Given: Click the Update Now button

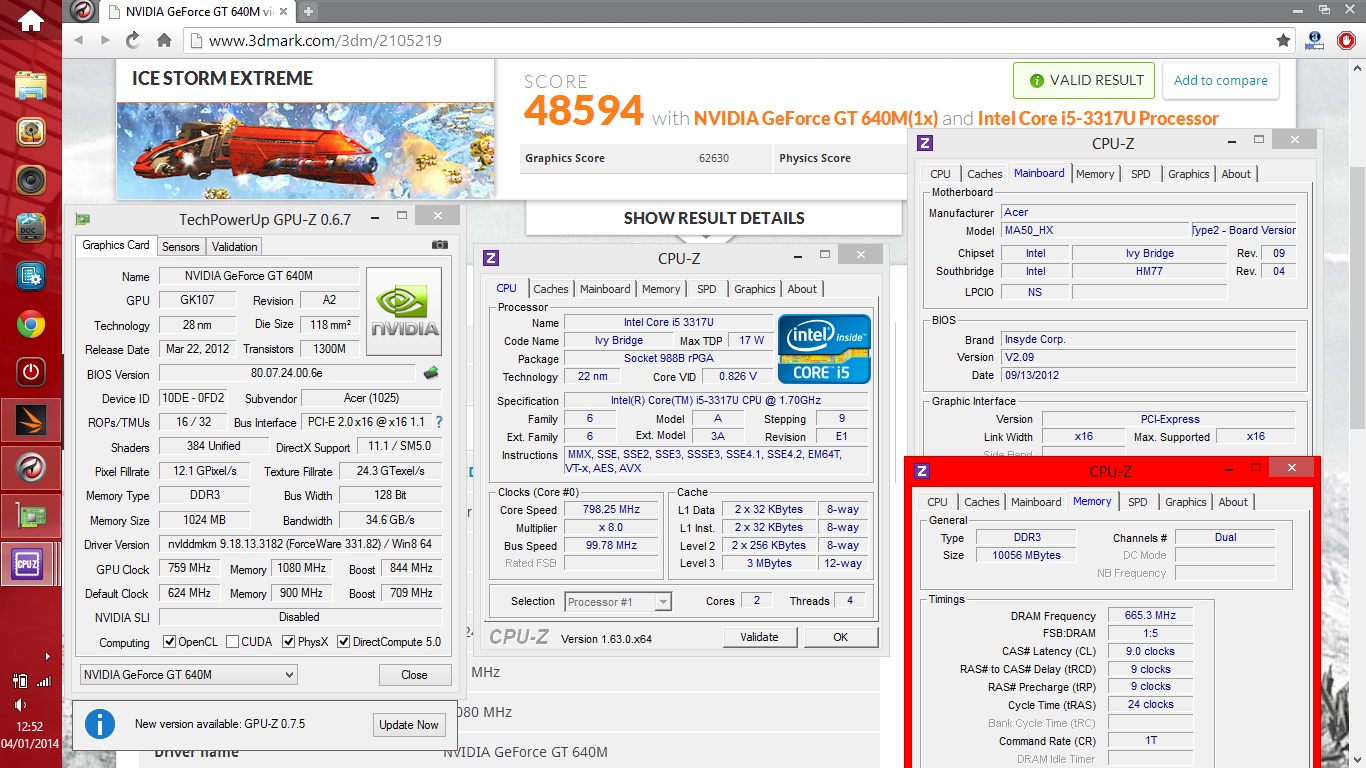Looking at the screenshot, I should (x=408, y=725).
